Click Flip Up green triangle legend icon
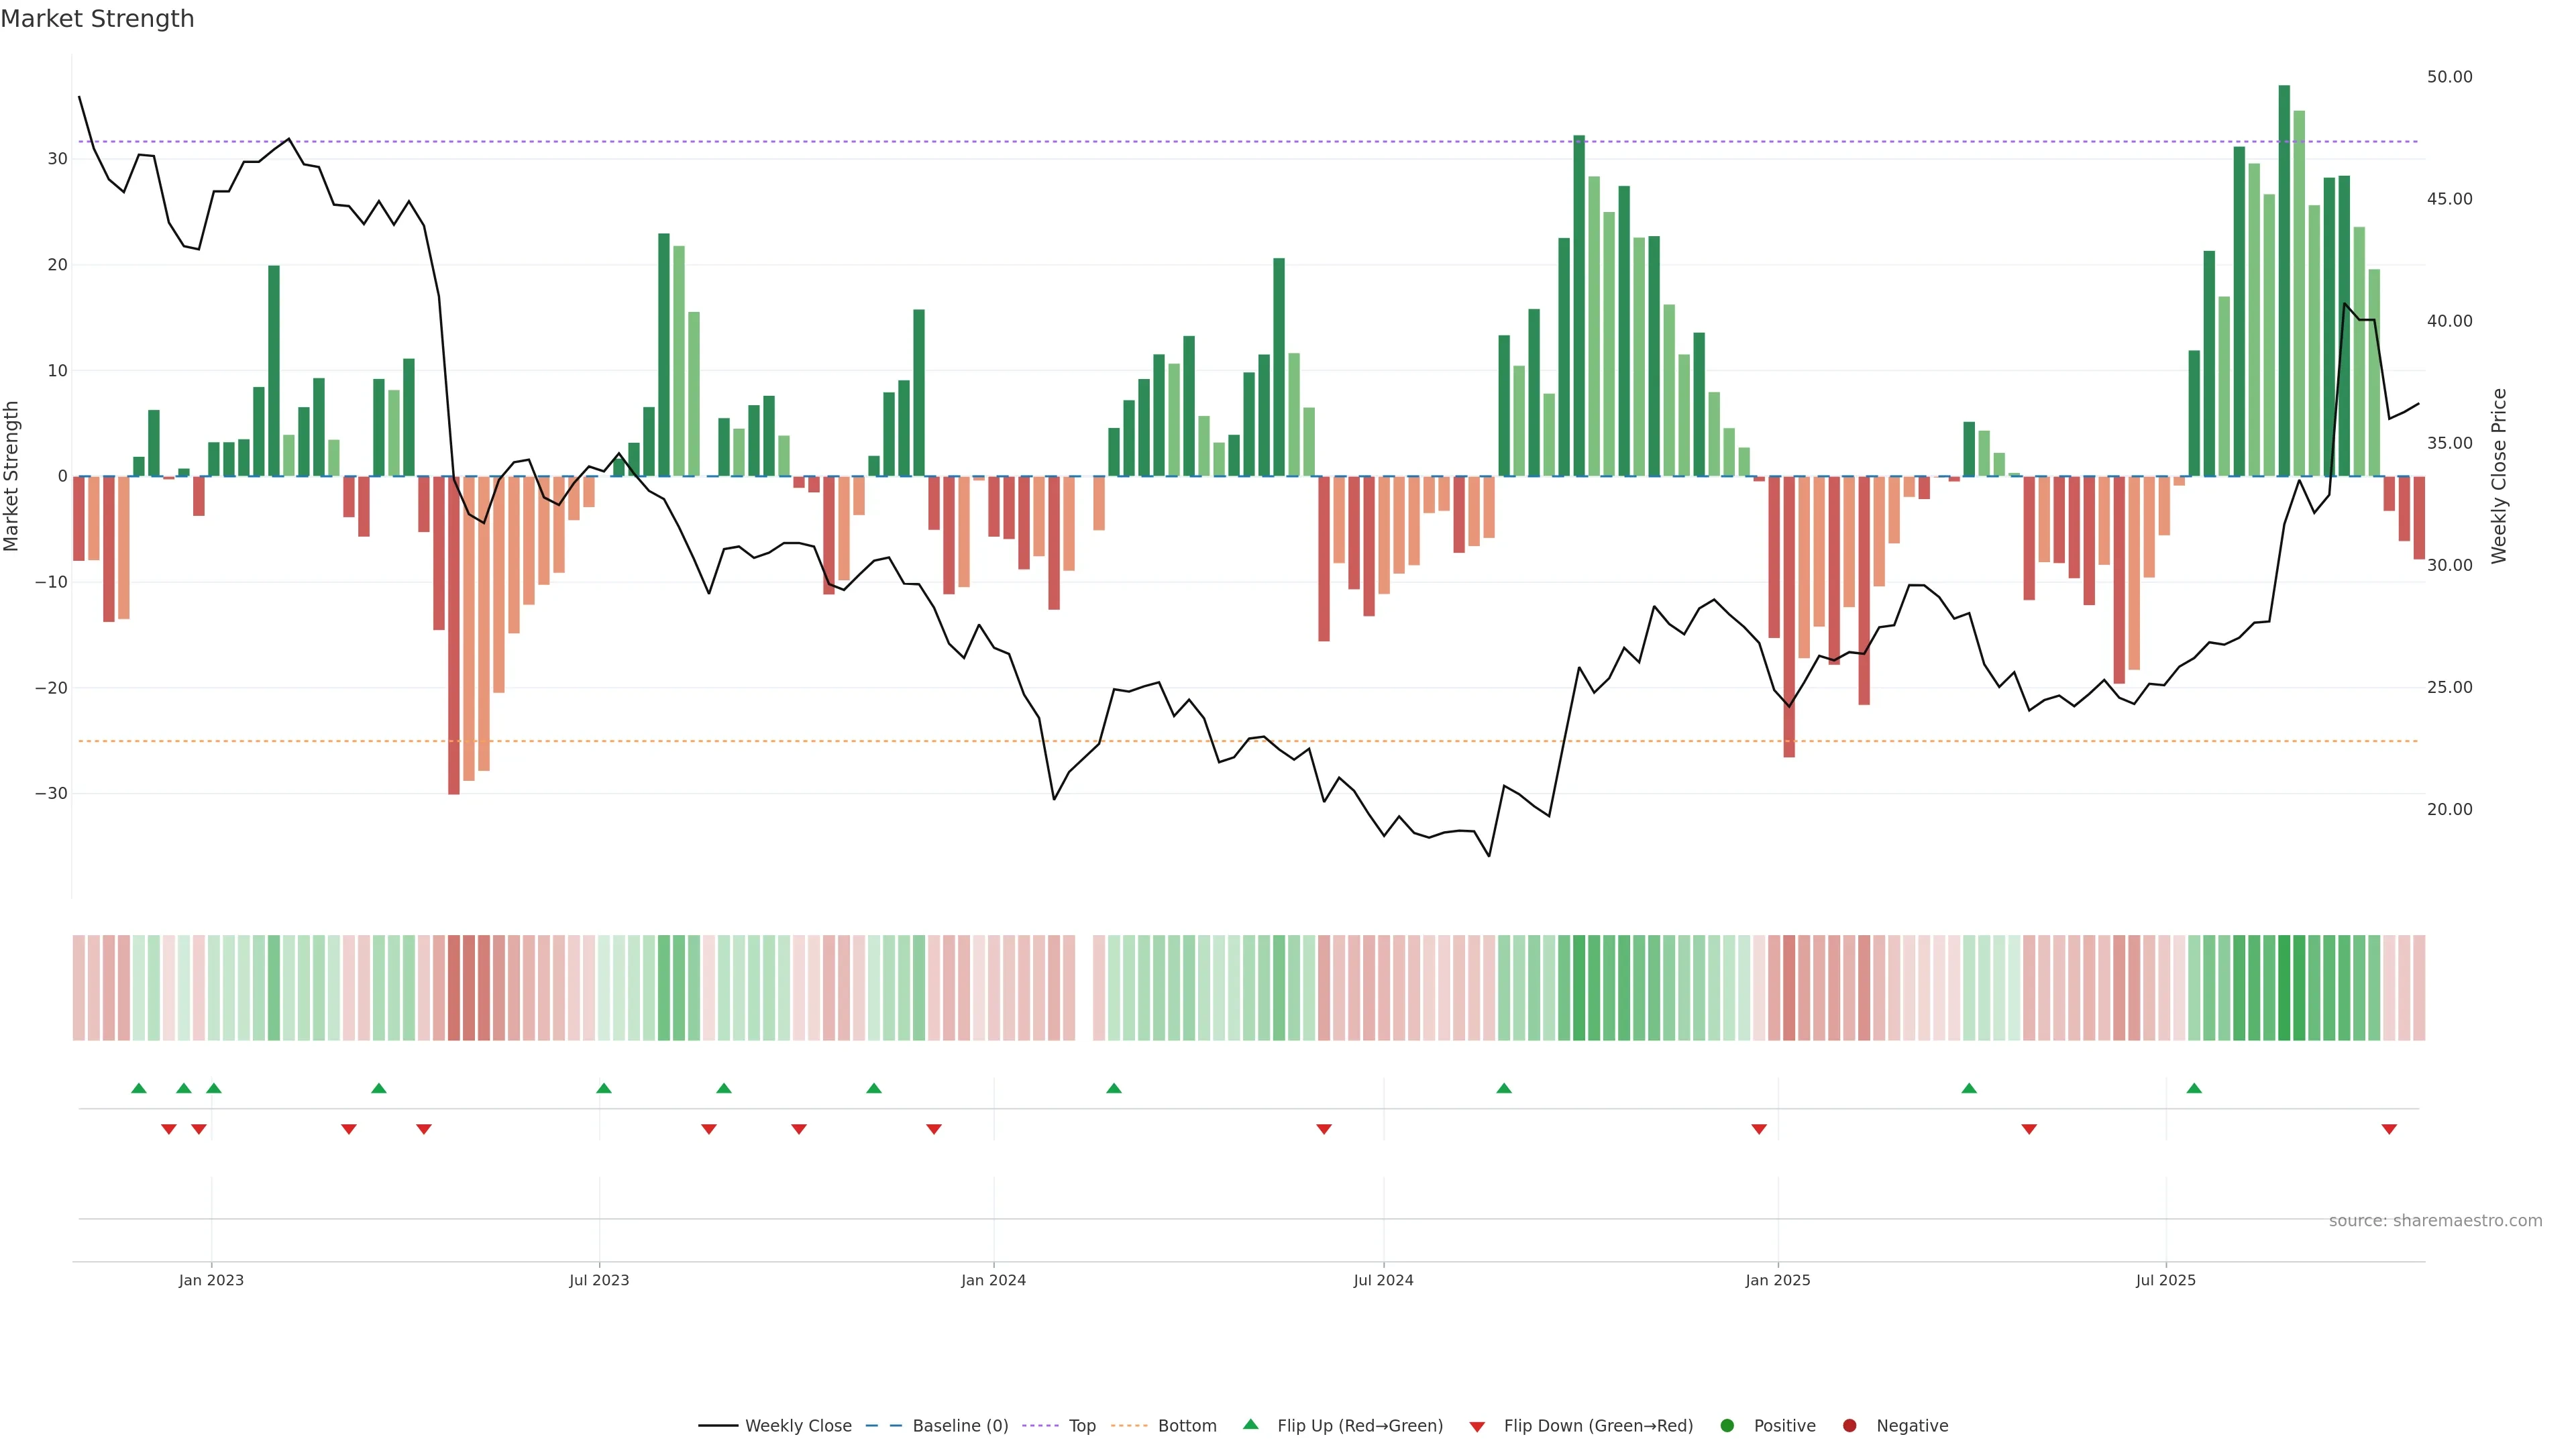This screenshot has width=2576, height=1449. 1250,1424
